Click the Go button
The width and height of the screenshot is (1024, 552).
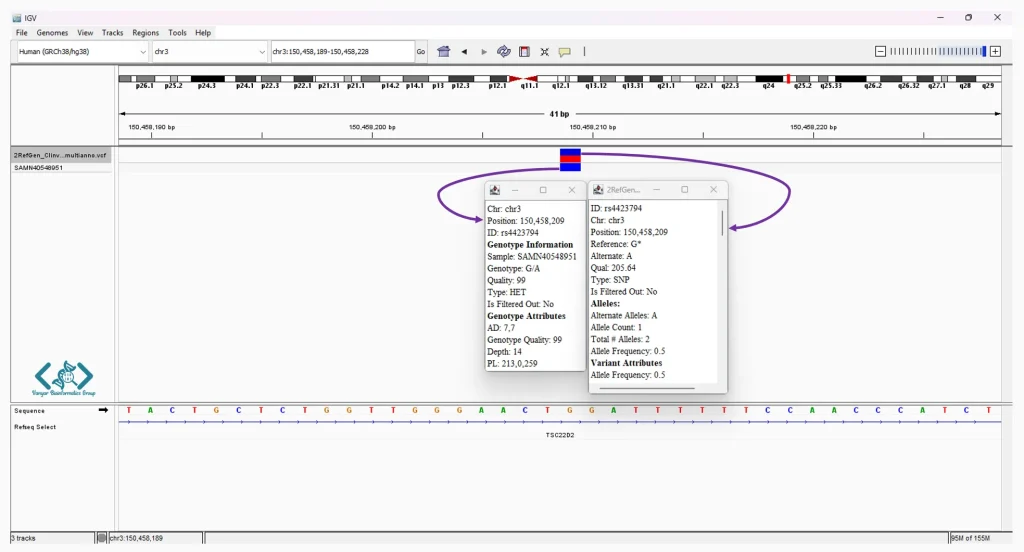[421, 52]
